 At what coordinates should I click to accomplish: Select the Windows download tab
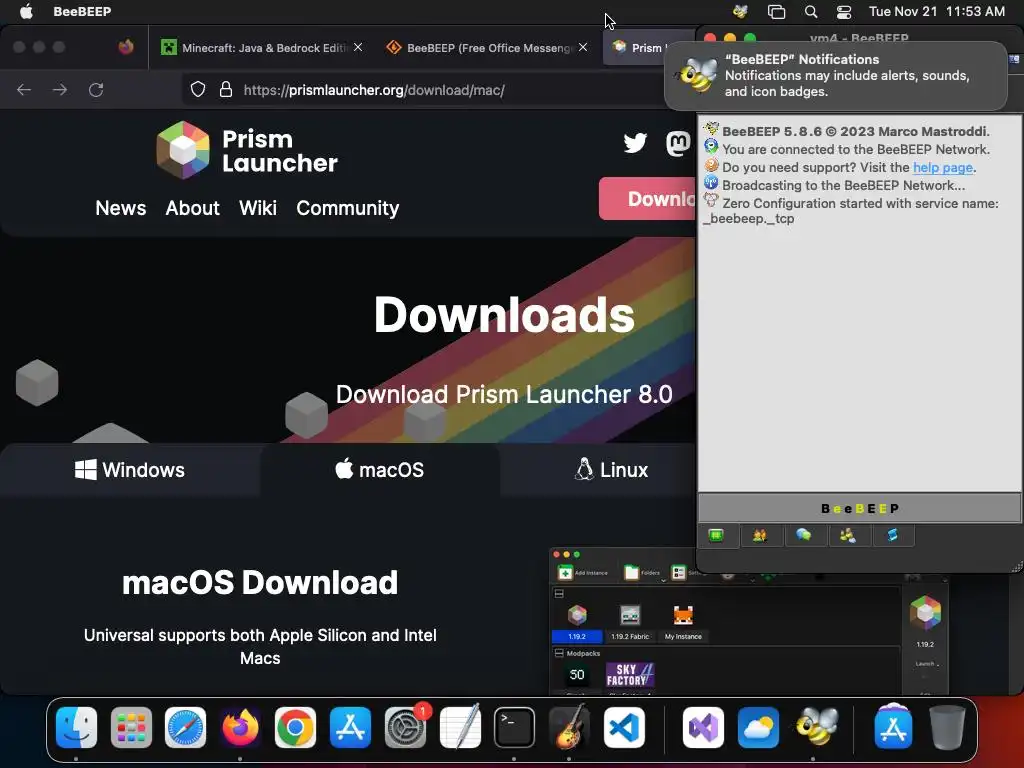click(130, 470)
